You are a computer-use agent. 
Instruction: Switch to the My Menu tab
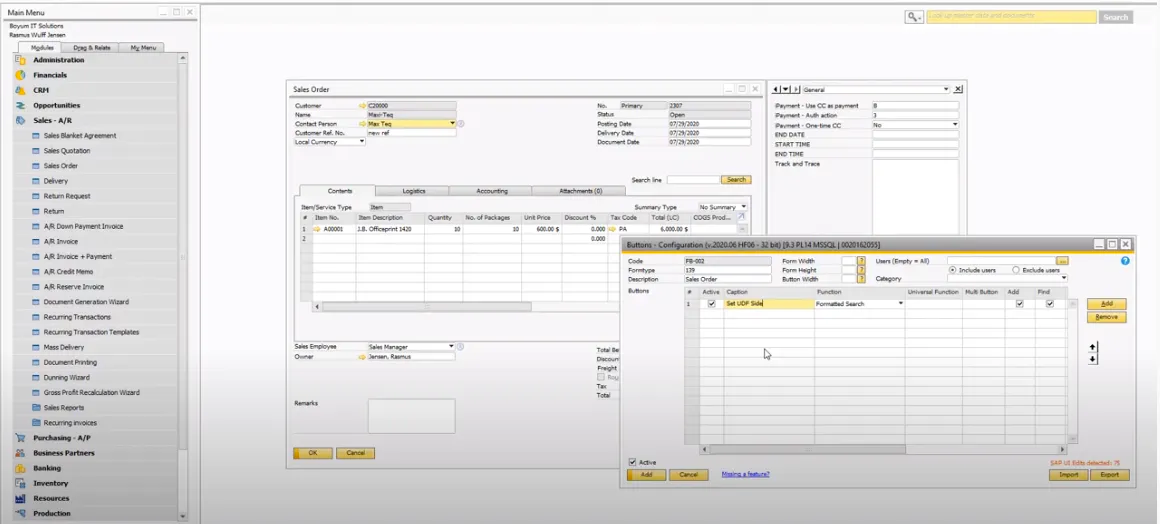pos(144,47)
